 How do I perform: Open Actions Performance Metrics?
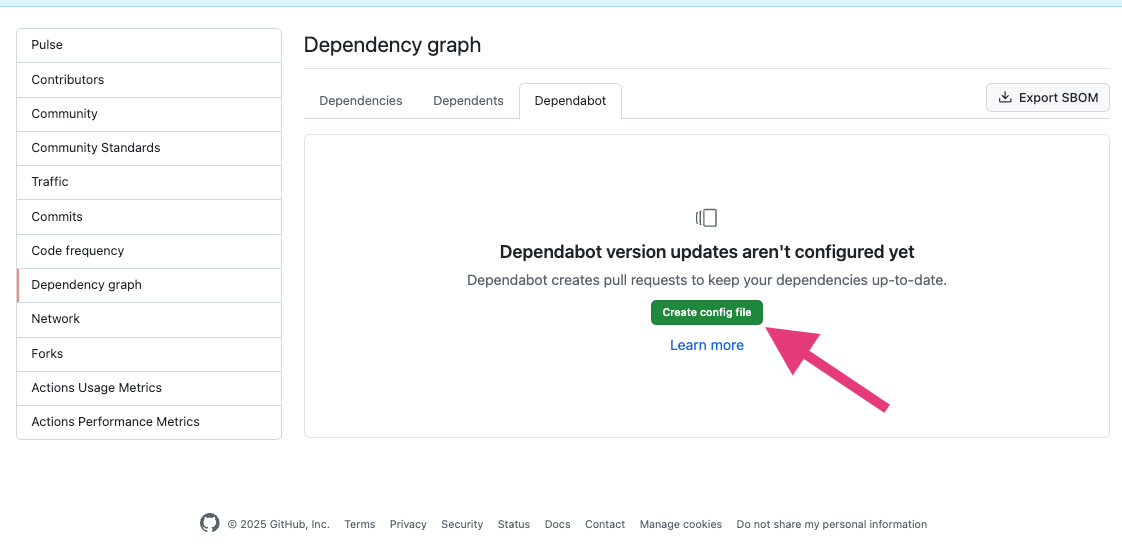149,422
